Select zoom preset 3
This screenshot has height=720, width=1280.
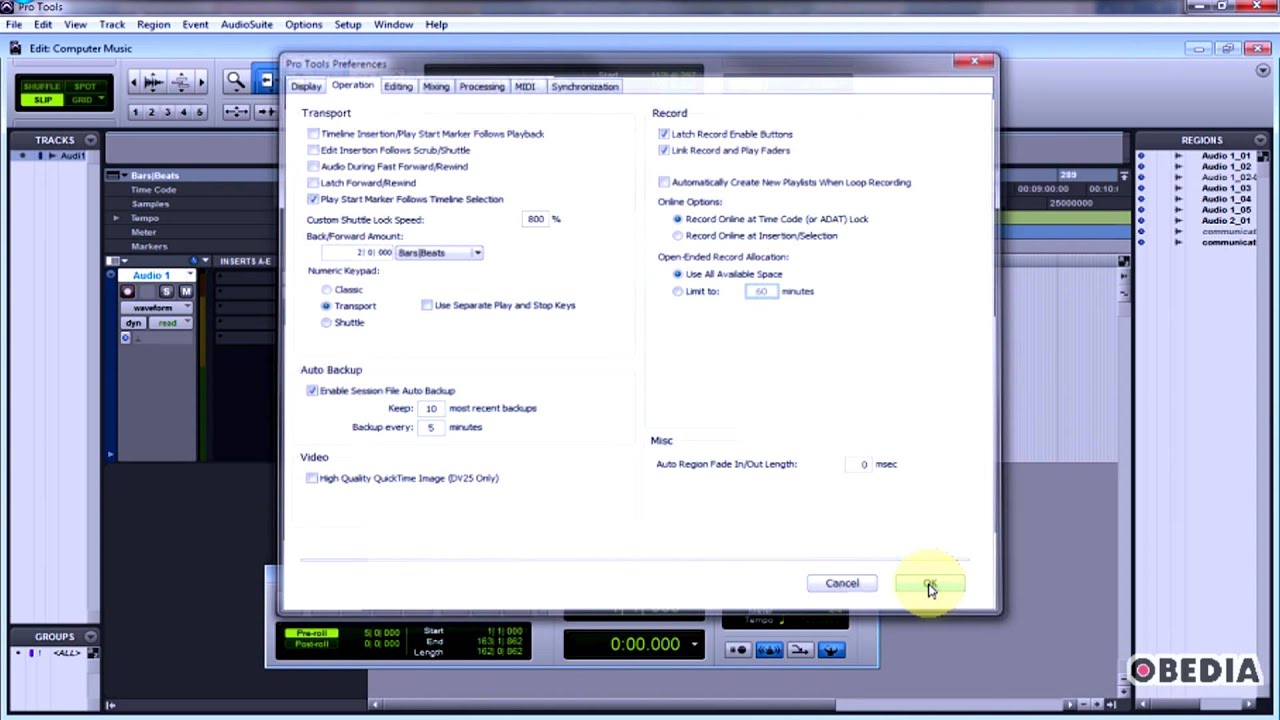(167, 112)
